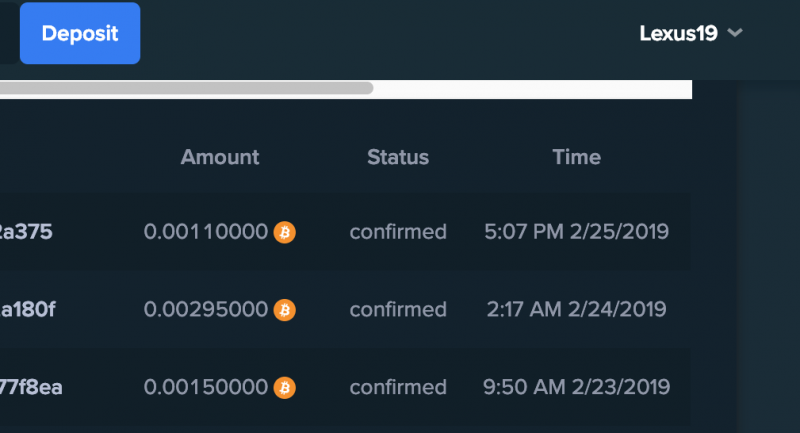Click transaction hash ending a180f
The height and width of the screenshot is (433, 800).
(28, 310)
